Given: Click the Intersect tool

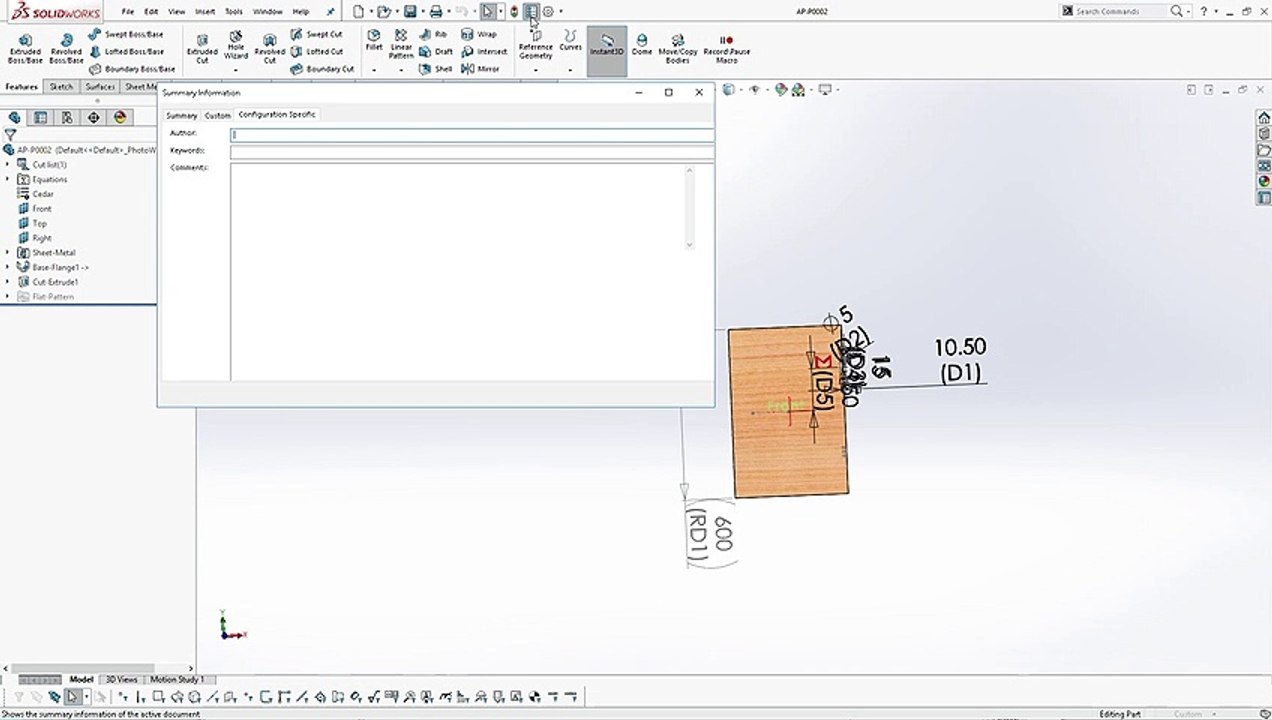Looking at the screenshot, I should click(x=484, y=51).
